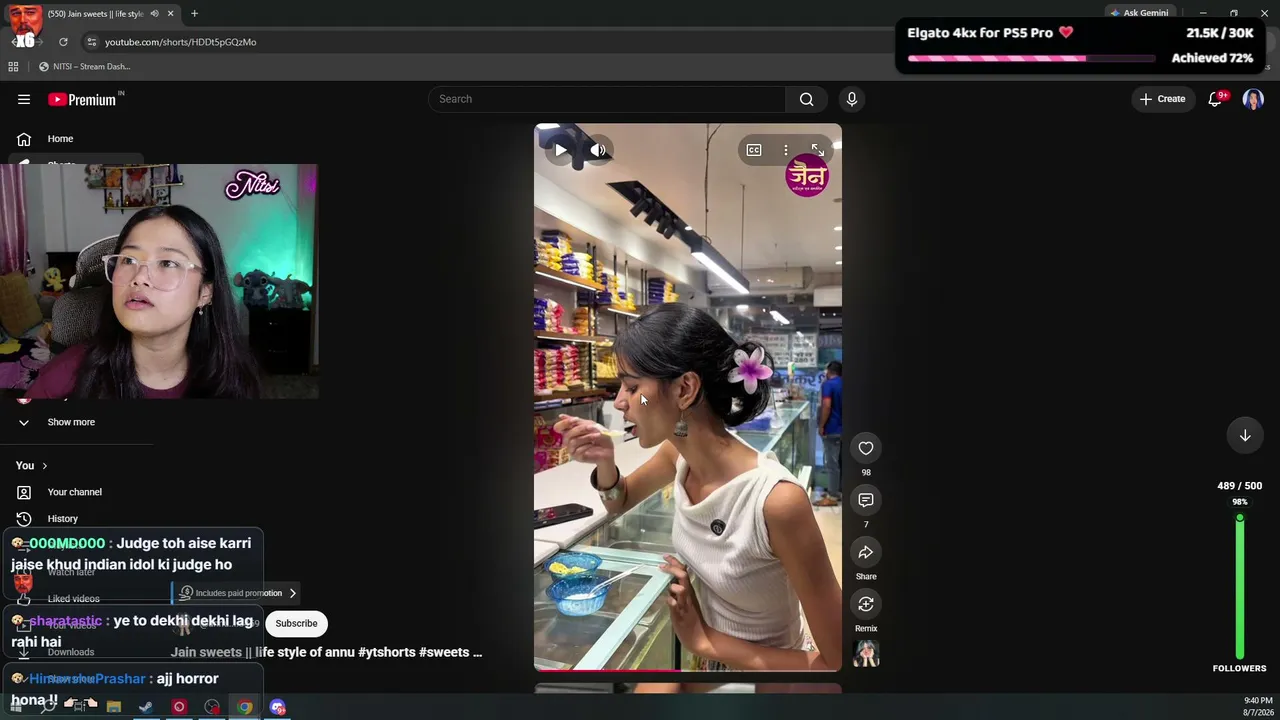Open Chrome from the taskbar
The image size is (1280, 720).
point(245,707)
